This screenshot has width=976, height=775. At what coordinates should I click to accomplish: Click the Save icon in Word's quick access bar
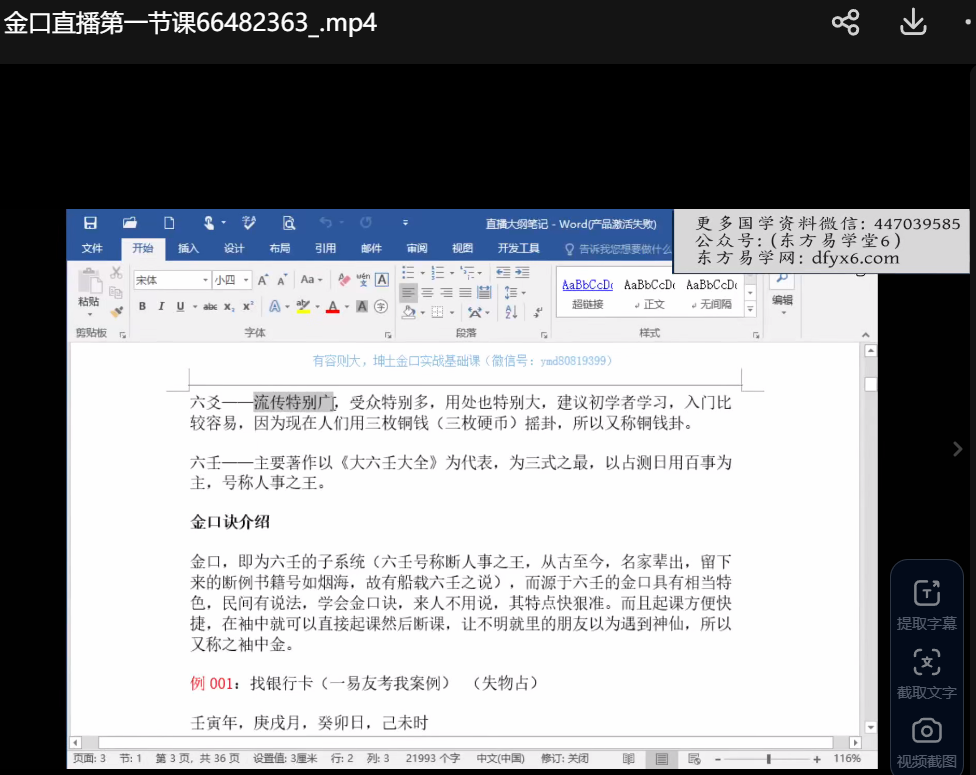(x=91, y=223)
